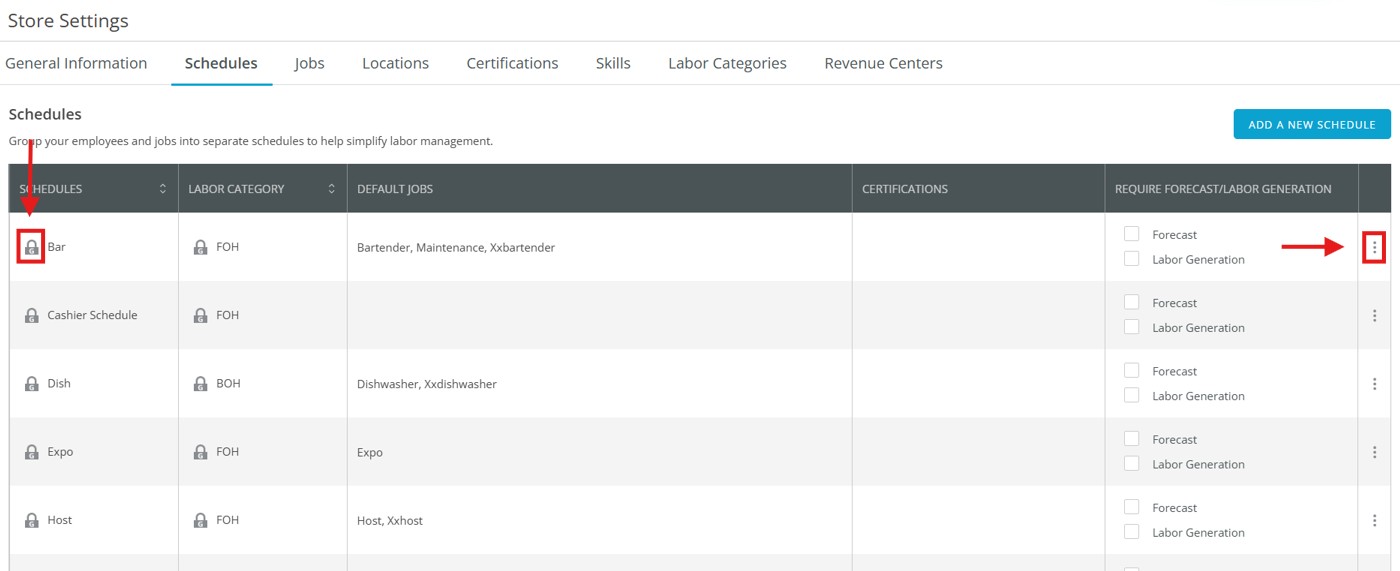Enable Forecast checkbox for Bar schedule
Viewport: 1400px width, 571px height.
tap(1131, 234)
